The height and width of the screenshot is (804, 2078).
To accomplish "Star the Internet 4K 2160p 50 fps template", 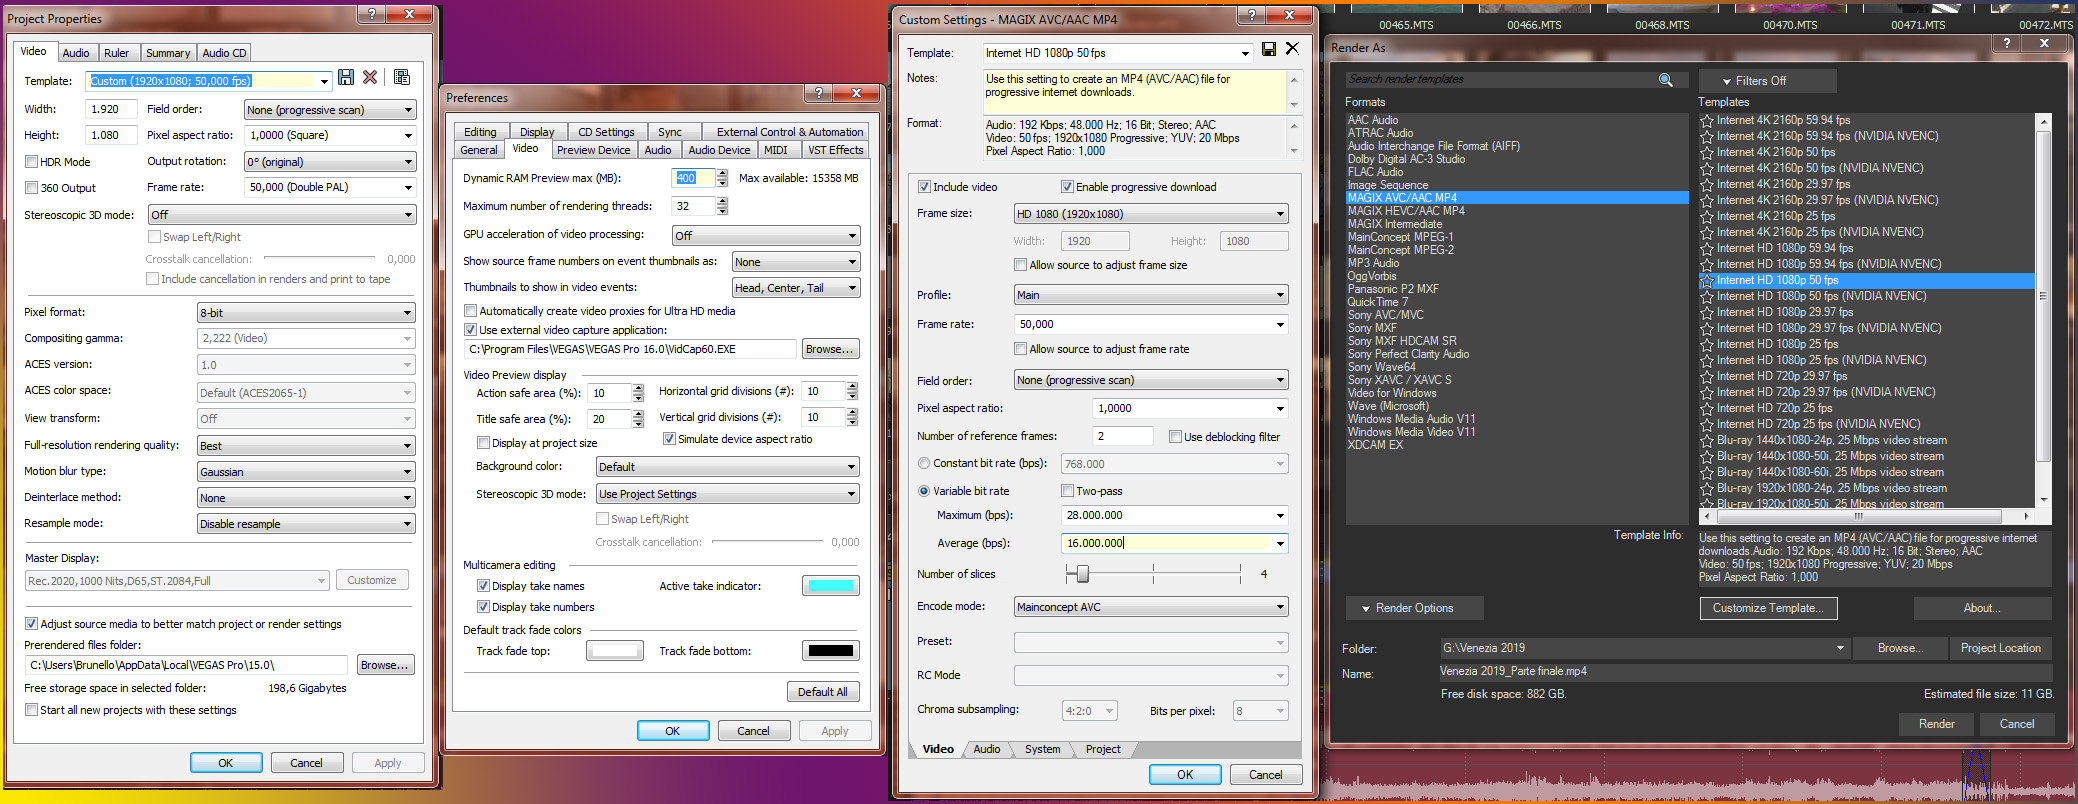I will pos(1707,152).
